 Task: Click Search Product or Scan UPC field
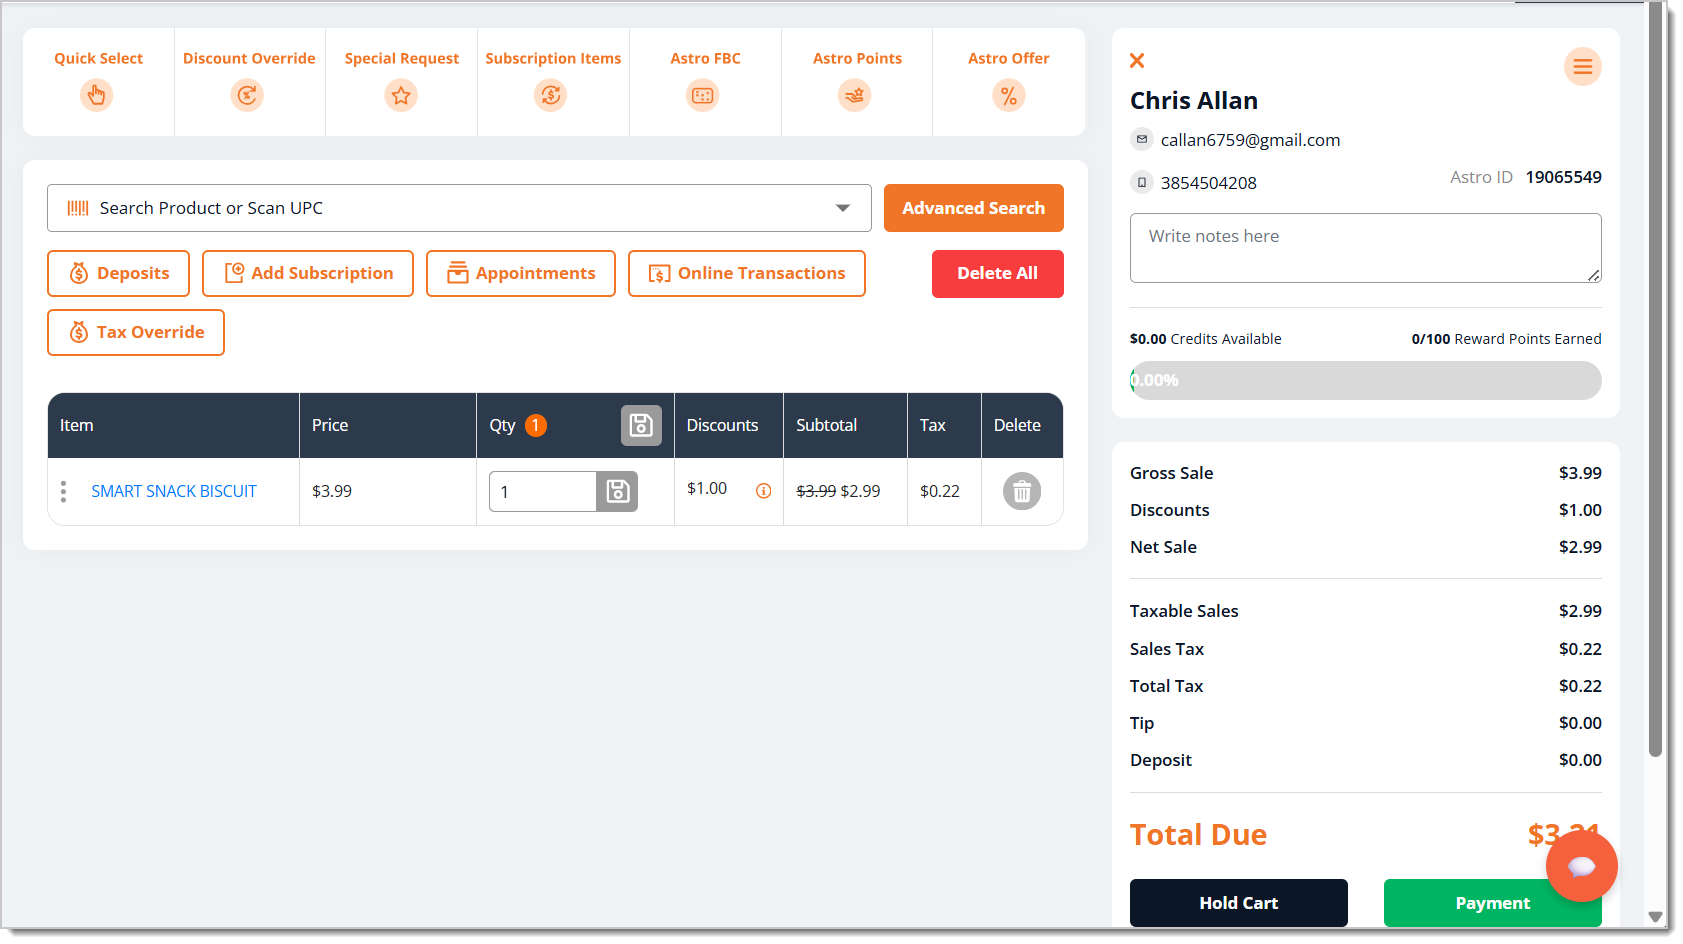click(459, 208)
